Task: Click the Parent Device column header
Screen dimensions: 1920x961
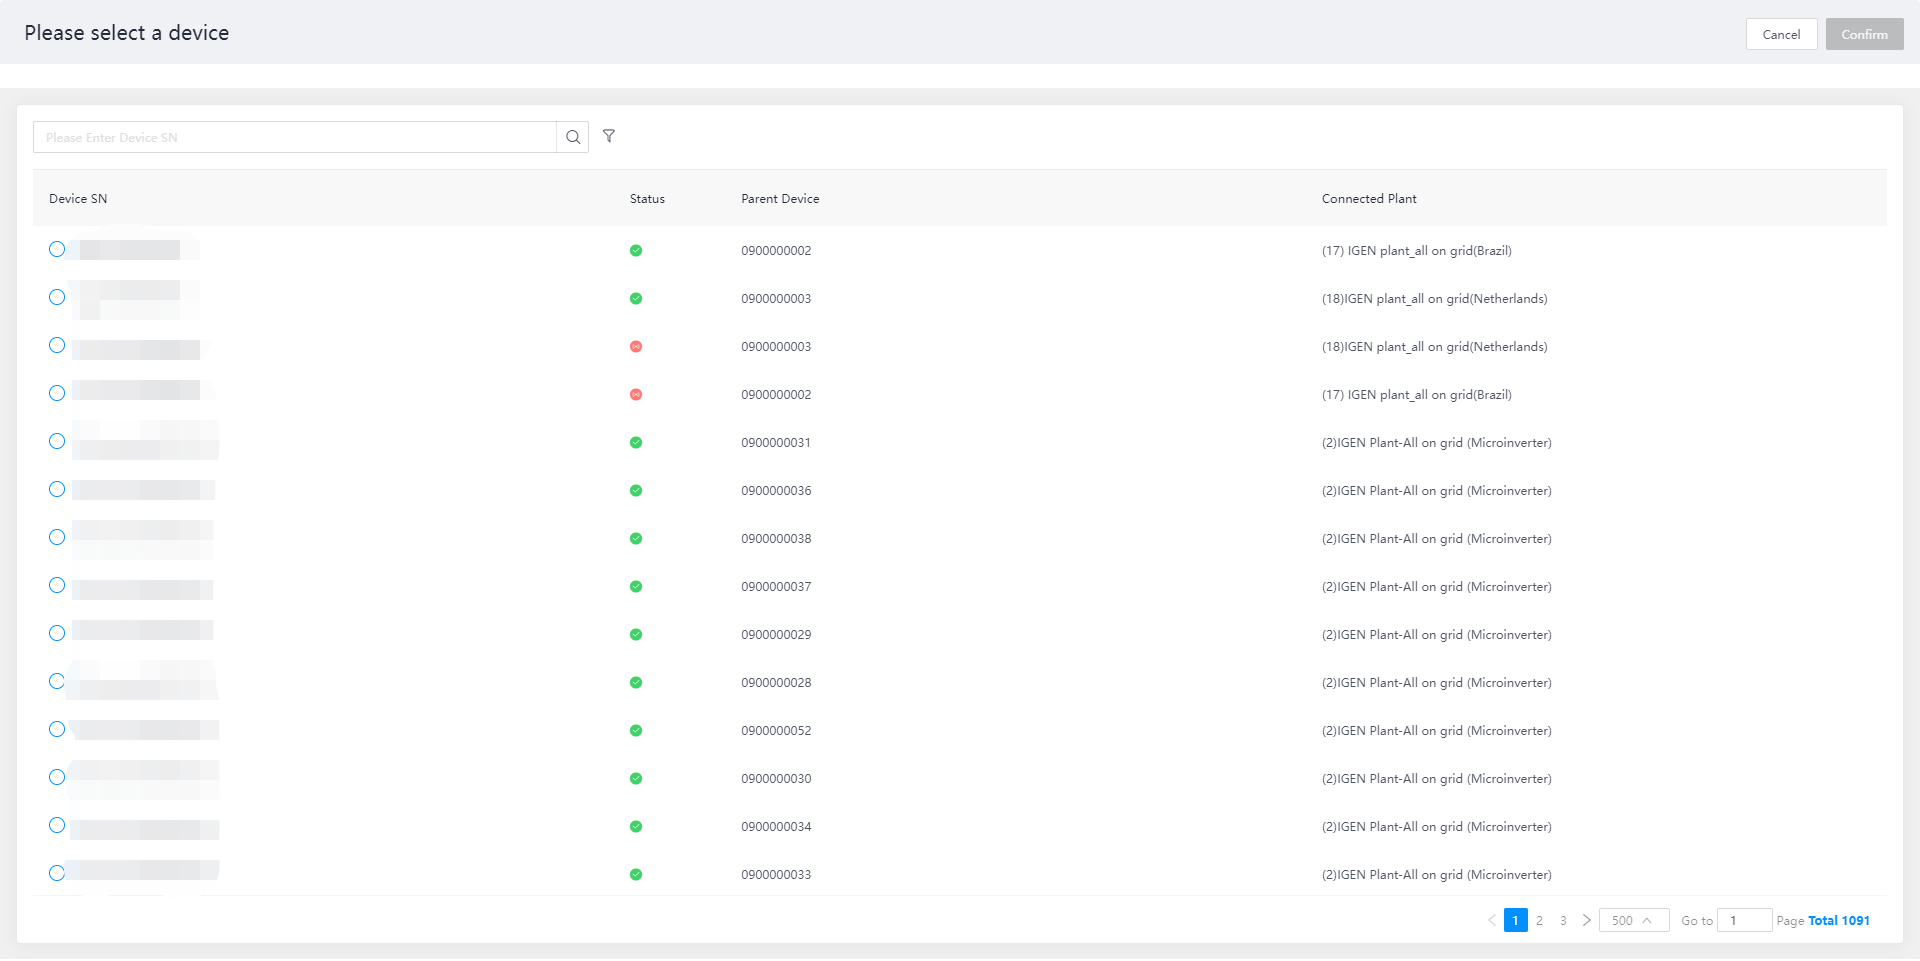Action: pos(780,199)
